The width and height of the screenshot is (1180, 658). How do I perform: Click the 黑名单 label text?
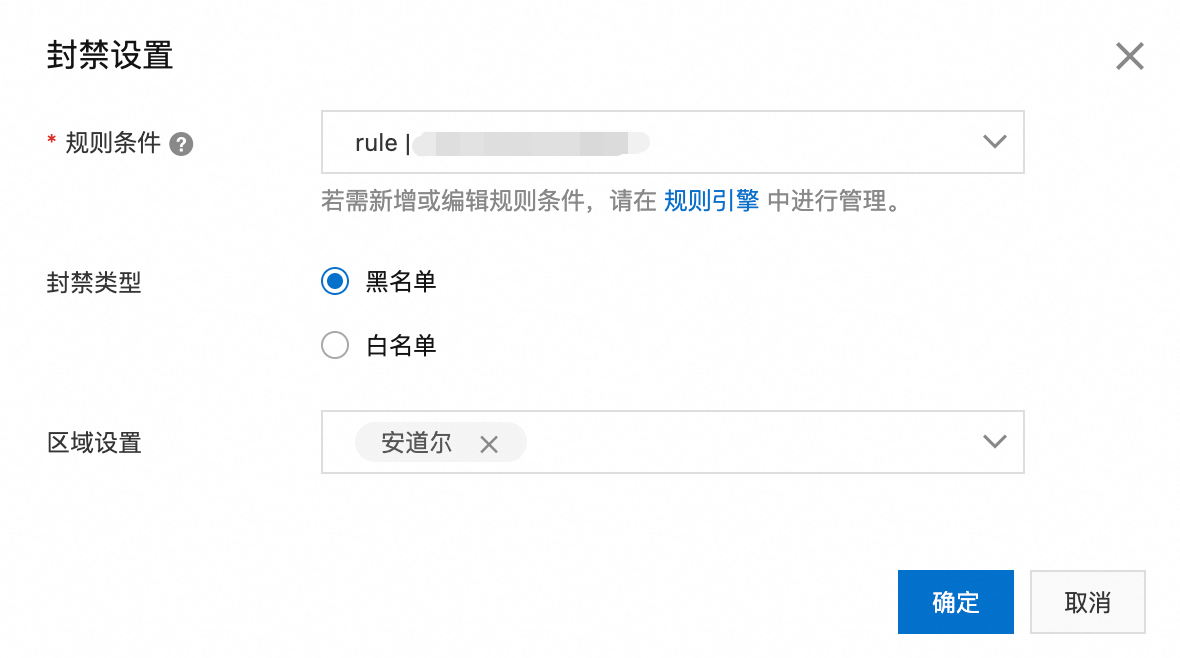point(401,282)
